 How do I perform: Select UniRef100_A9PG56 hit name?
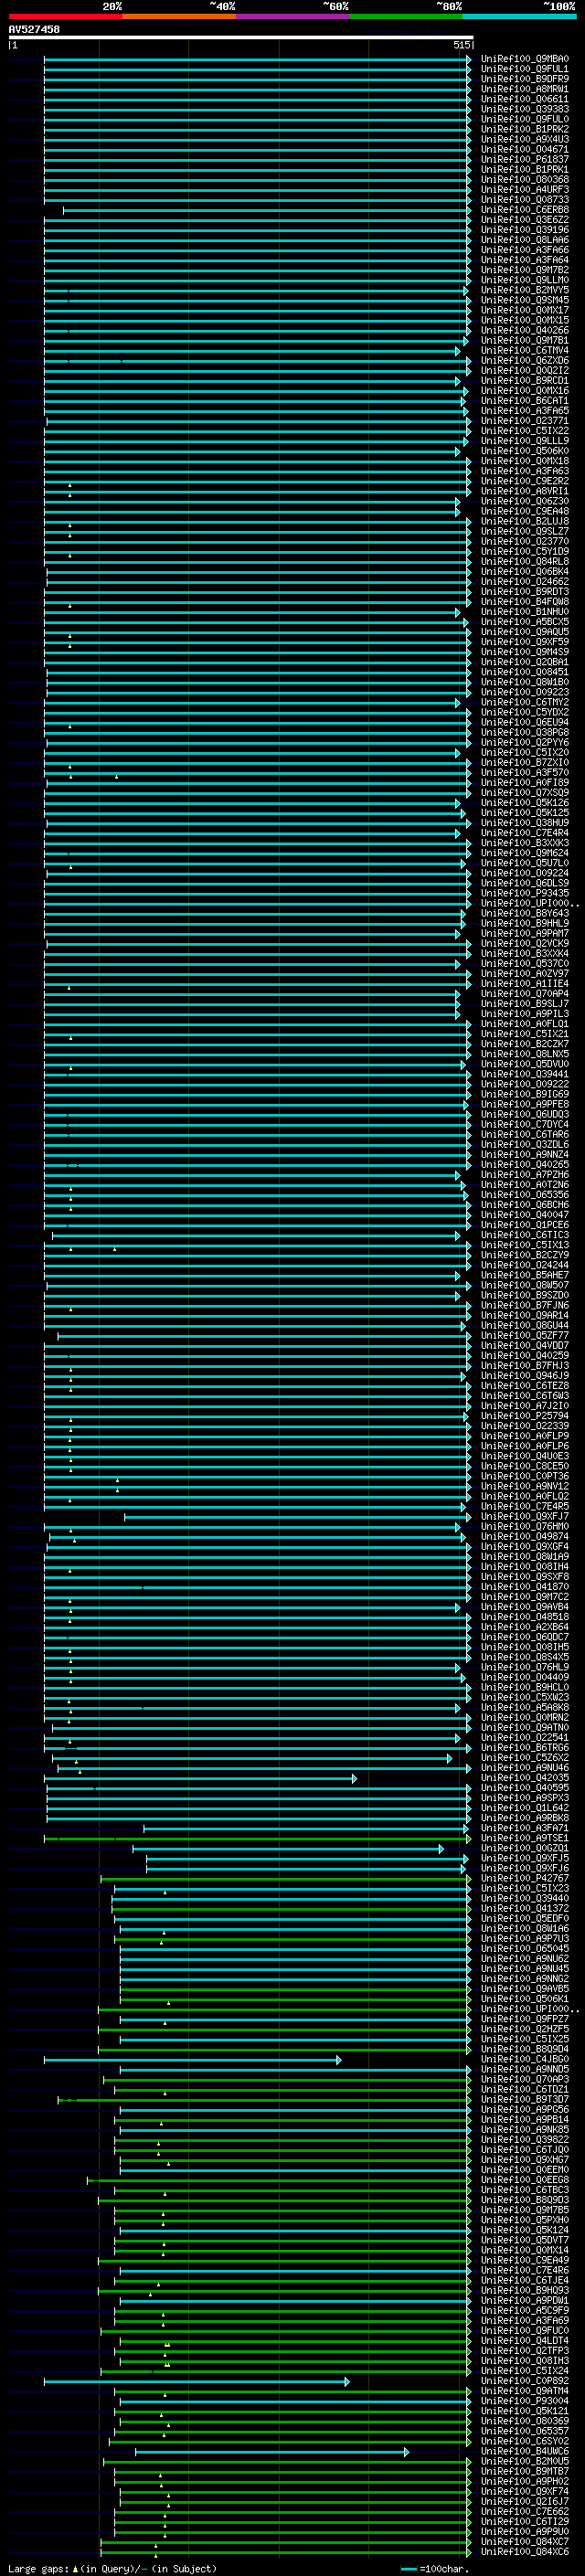point(525,2109)
